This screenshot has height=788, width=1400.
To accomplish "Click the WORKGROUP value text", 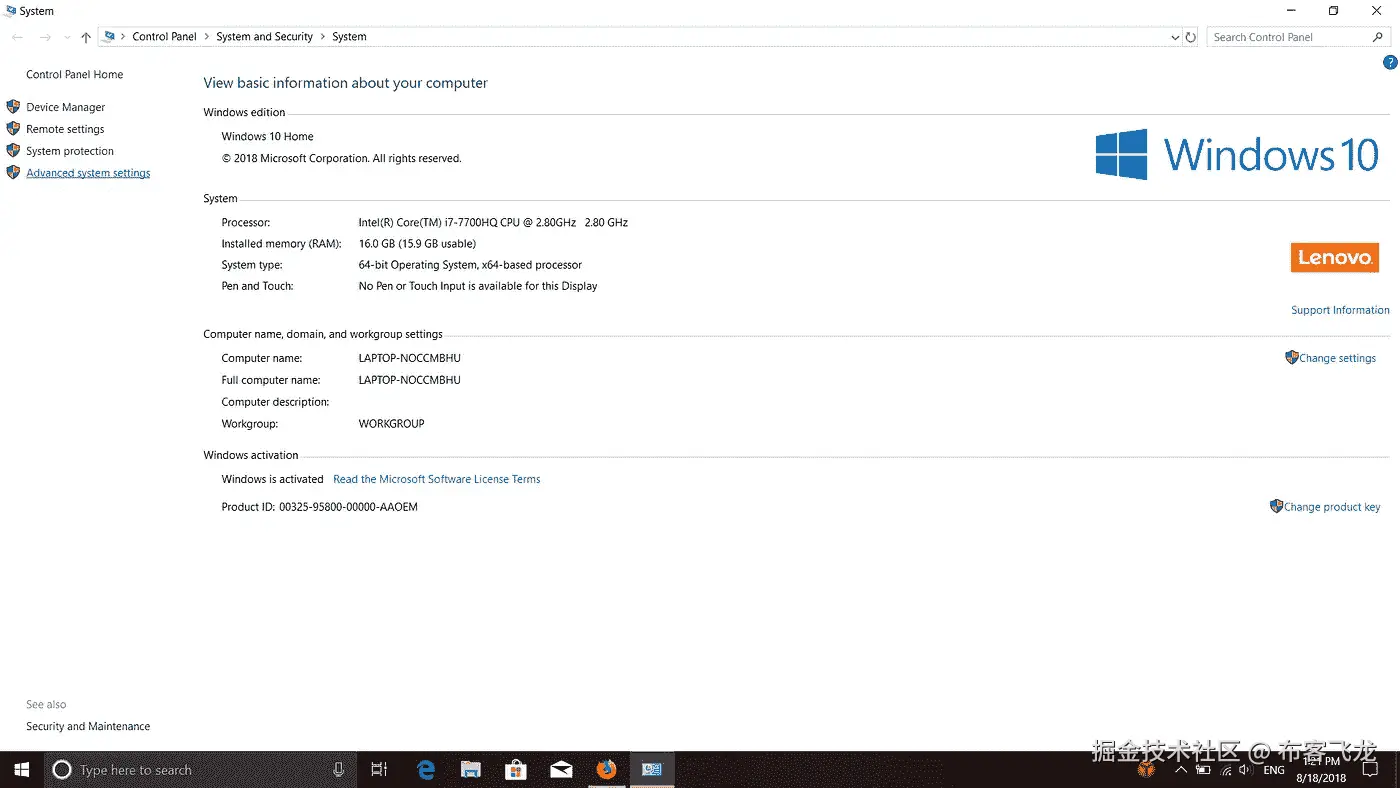I will [391, 424].
